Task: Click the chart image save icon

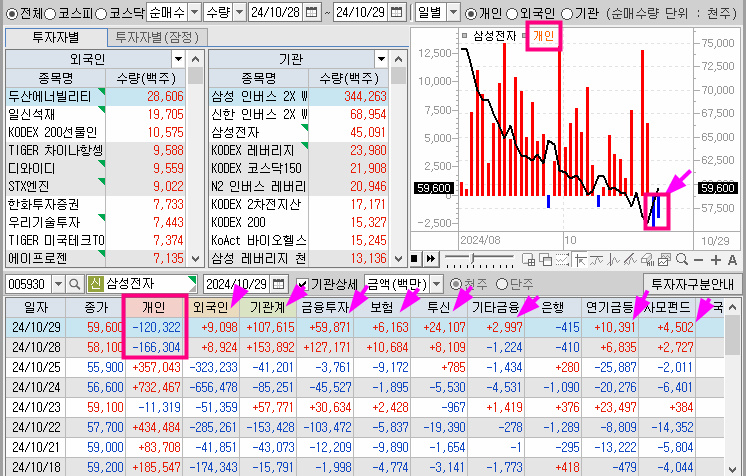Action: (665, 259)
